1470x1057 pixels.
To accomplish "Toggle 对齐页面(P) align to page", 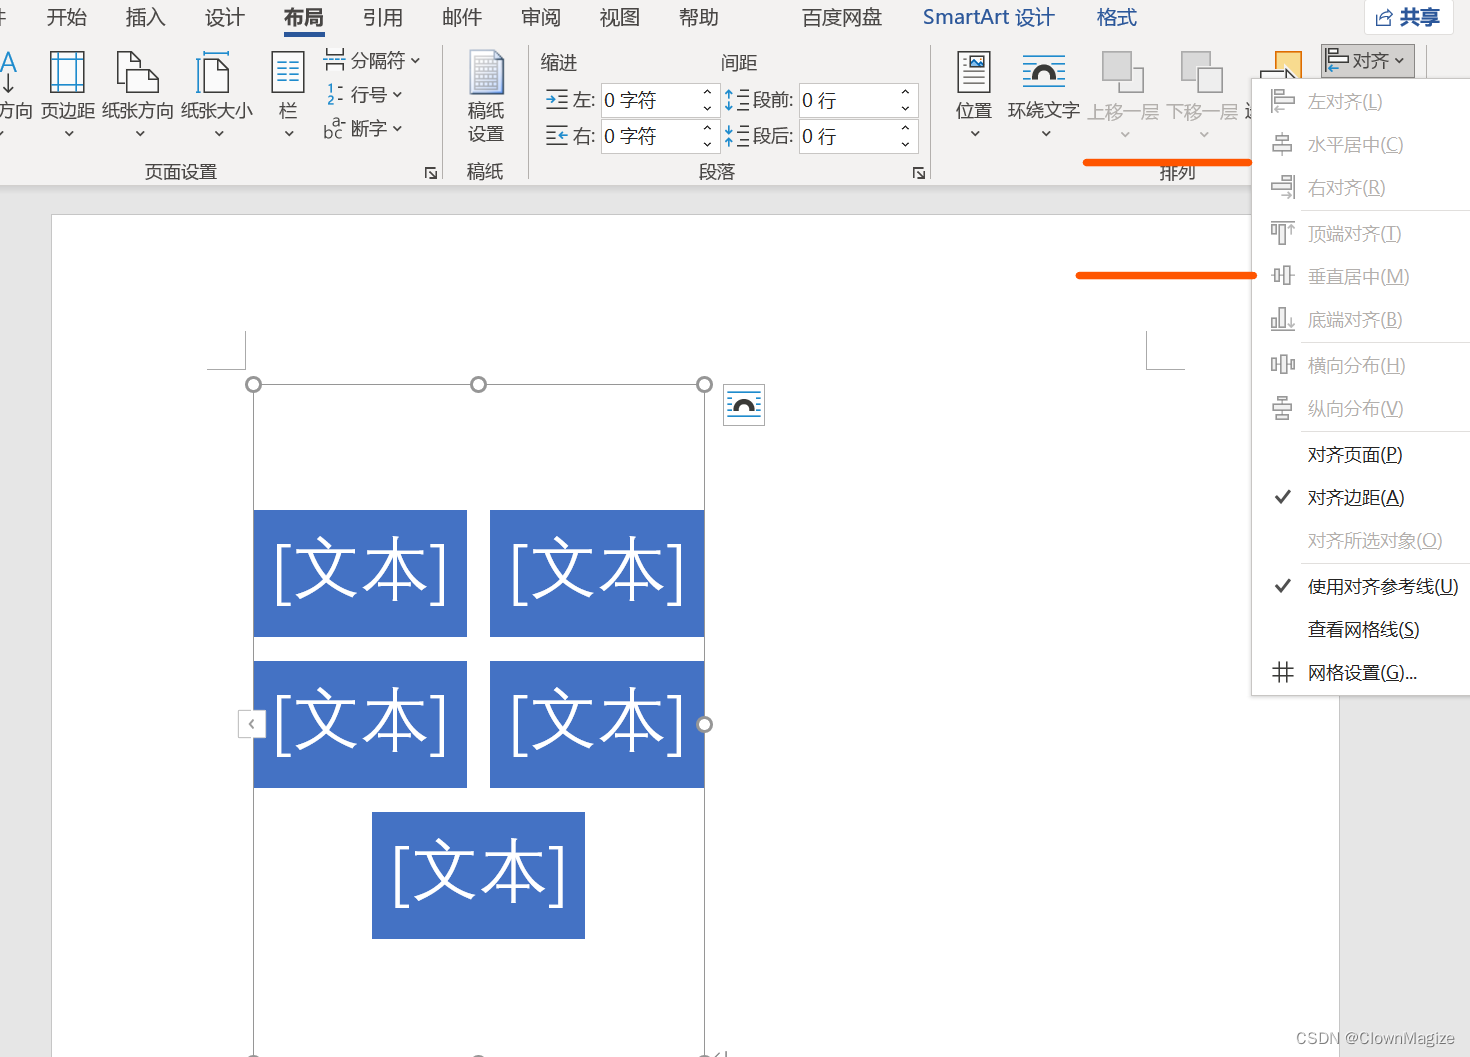I will (x=1361, y=455).
